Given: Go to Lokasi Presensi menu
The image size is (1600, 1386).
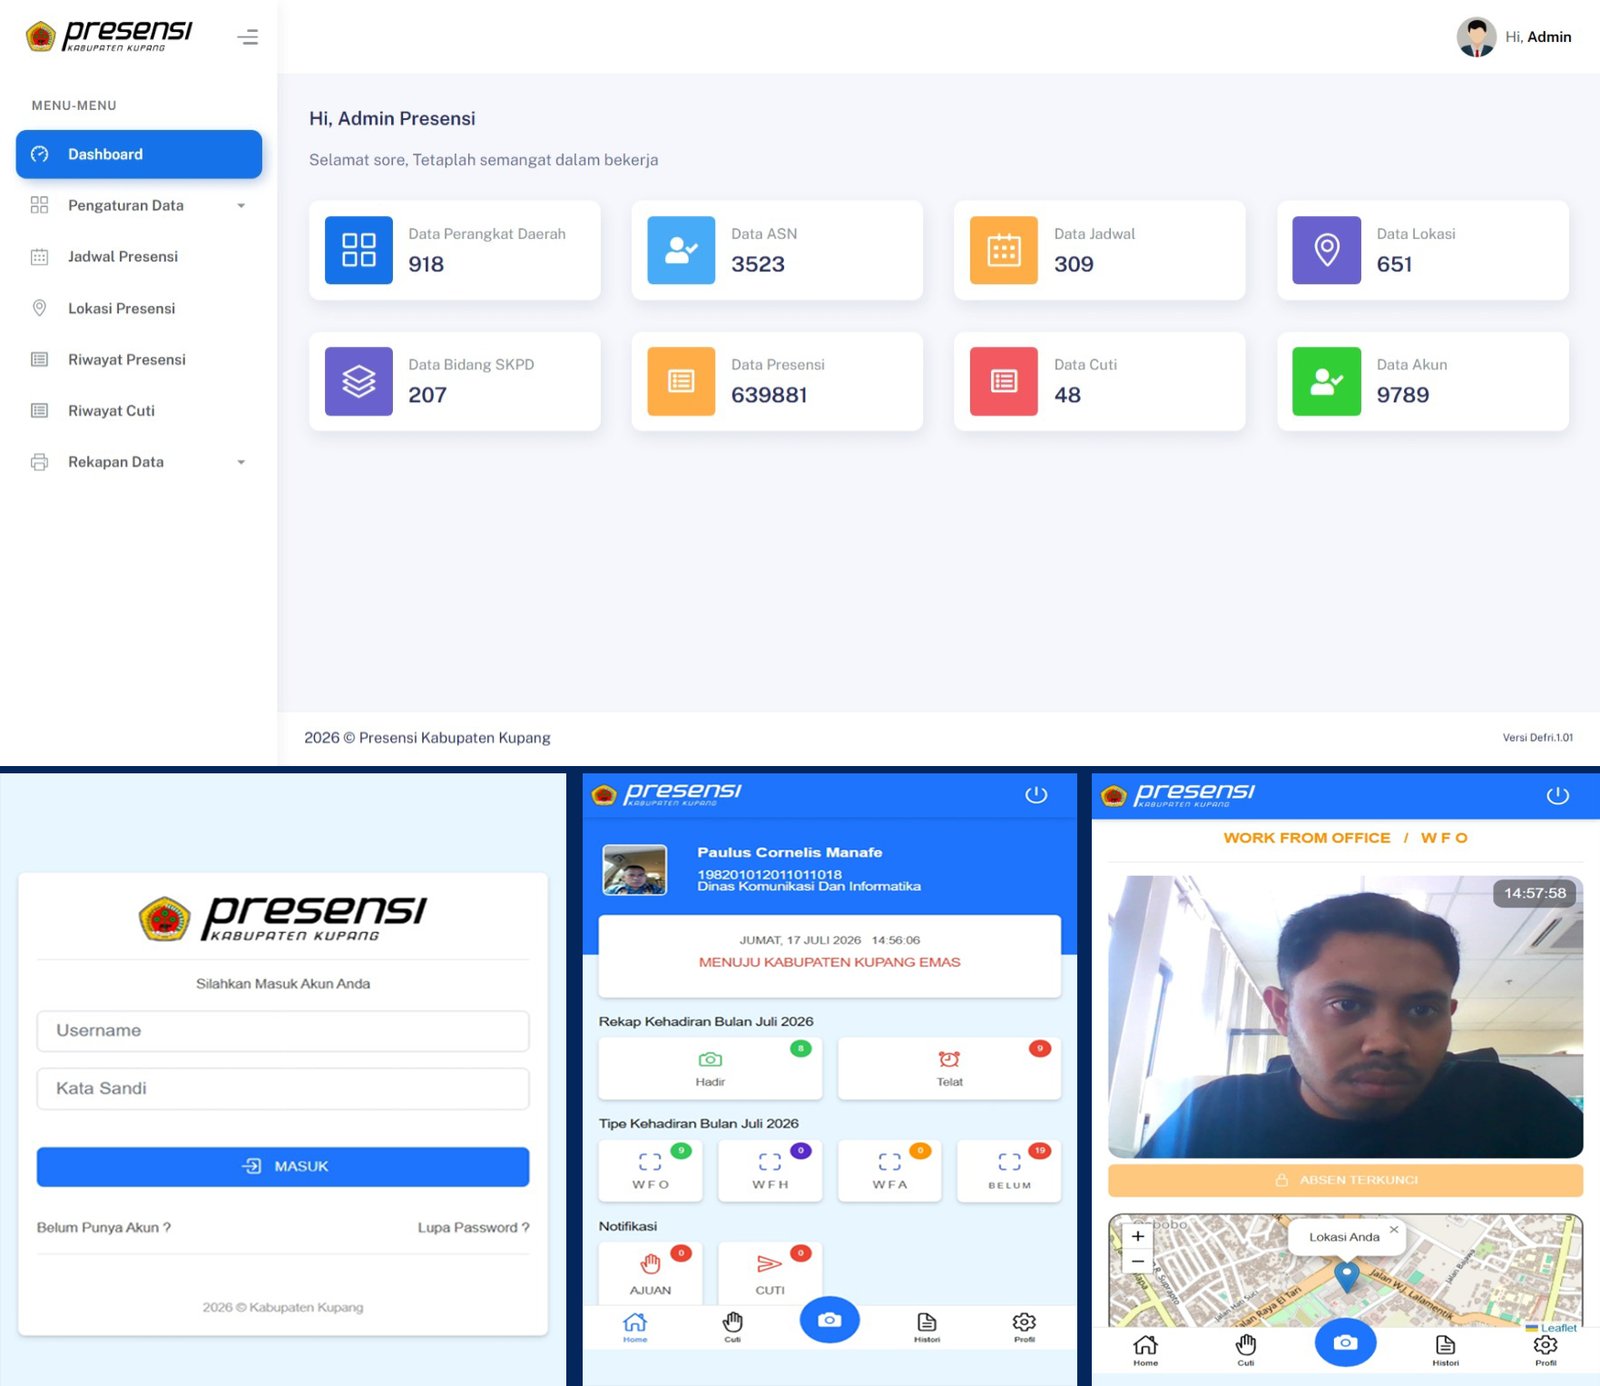Looking at the screenshot, I should 122,308.
